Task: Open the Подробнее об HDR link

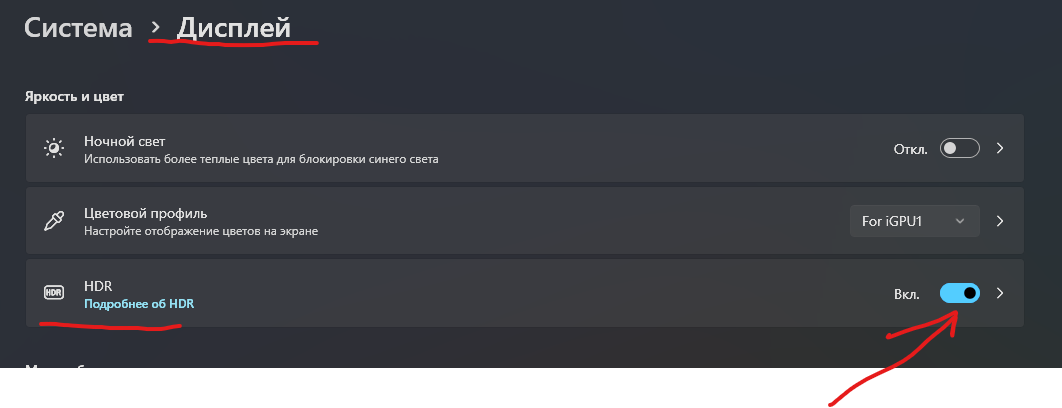Action: click(139, 304)
